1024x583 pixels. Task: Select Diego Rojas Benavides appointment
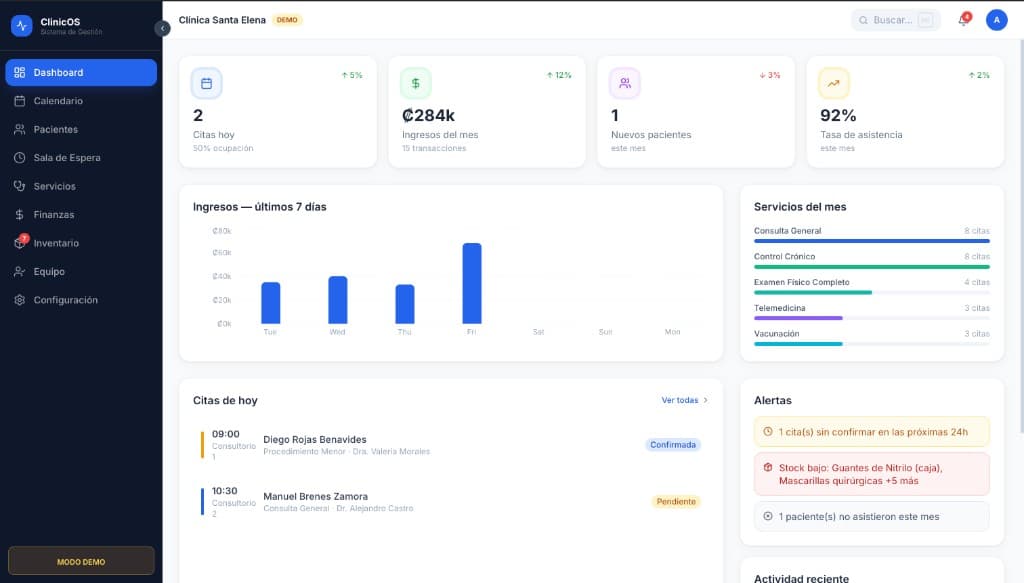[x=451, y=445]
